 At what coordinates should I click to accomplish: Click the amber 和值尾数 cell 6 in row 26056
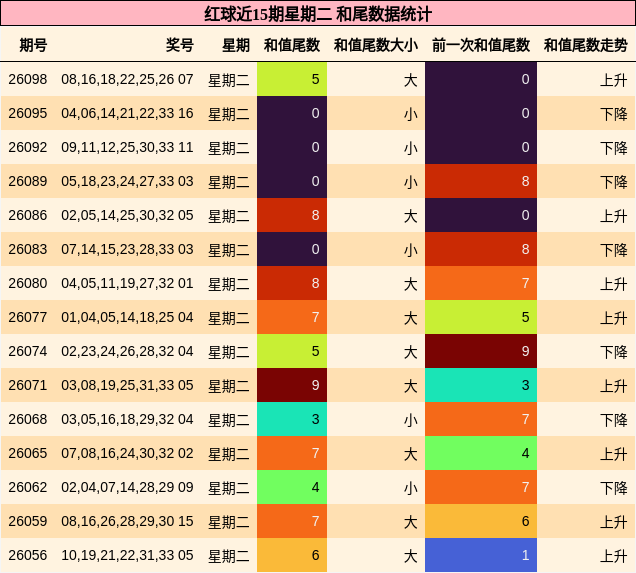(292, 555)
